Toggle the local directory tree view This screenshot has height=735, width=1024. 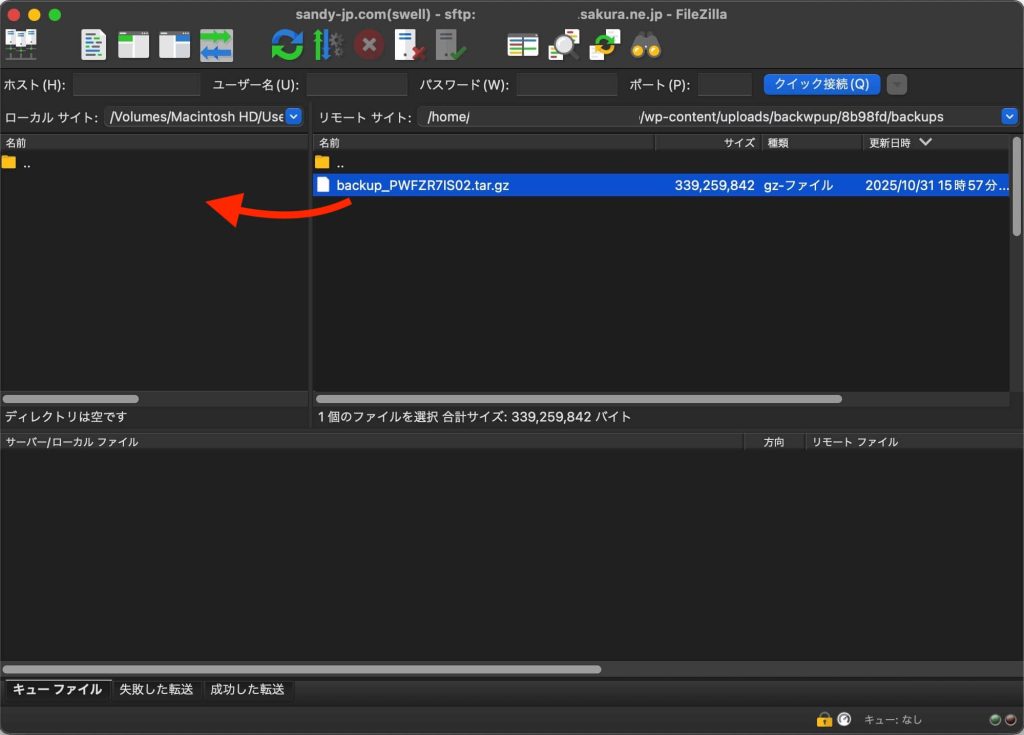tap(133, 45)
